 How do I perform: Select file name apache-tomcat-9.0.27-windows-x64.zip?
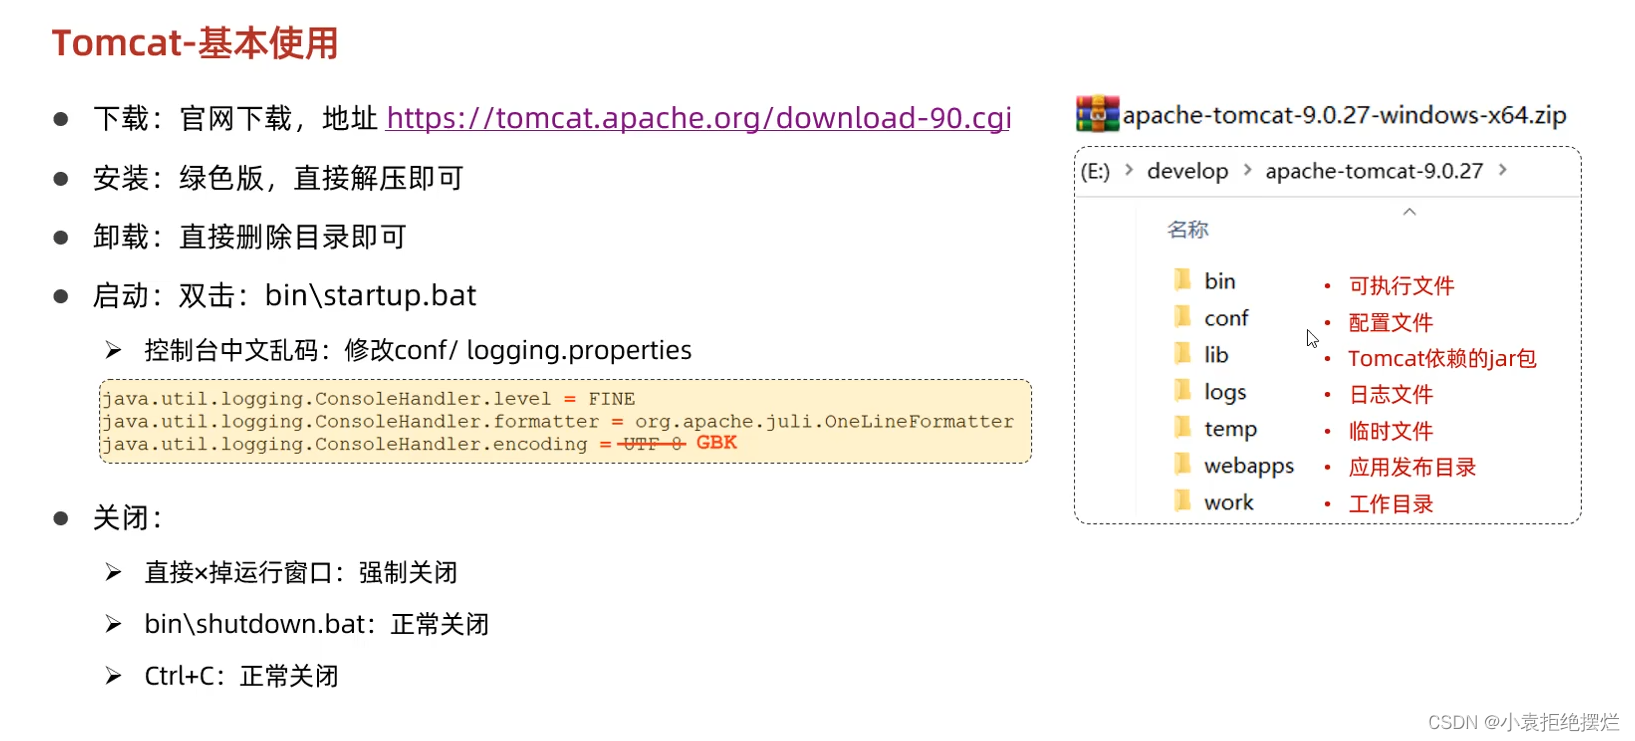(1344, 115)
